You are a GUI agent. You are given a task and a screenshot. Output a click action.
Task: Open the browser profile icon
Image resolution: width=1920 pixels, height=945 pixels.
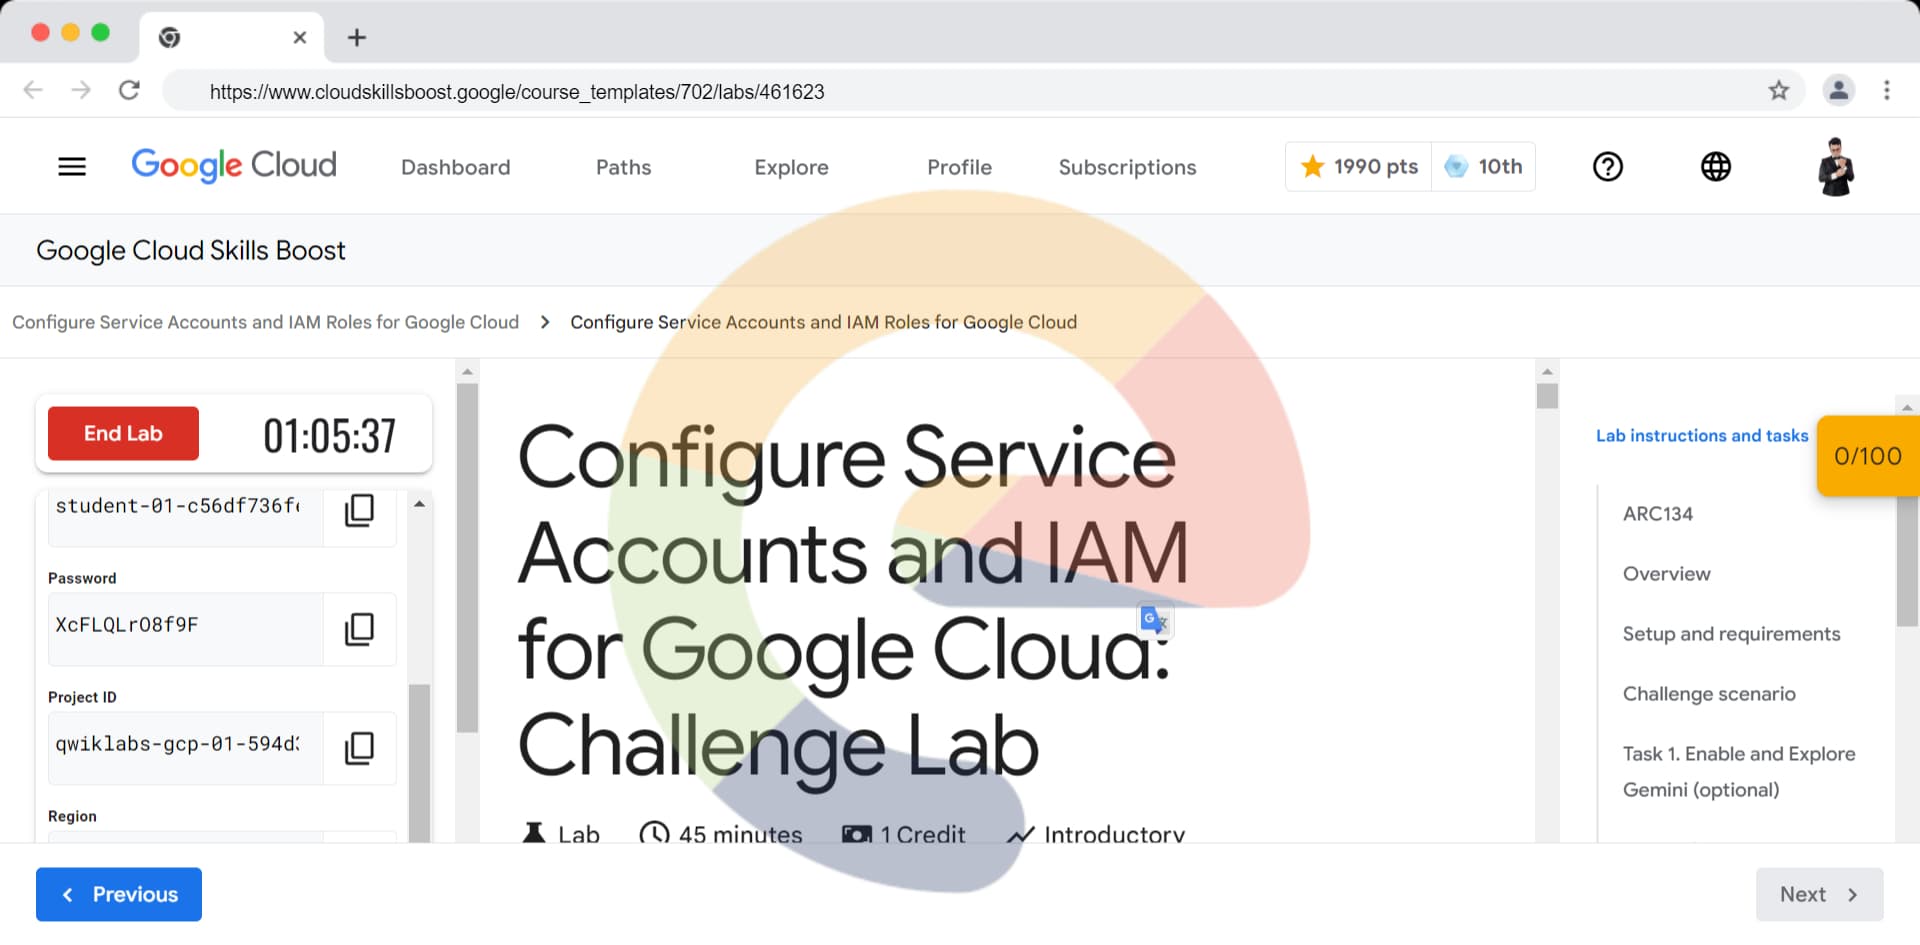tap(1838, 91)
